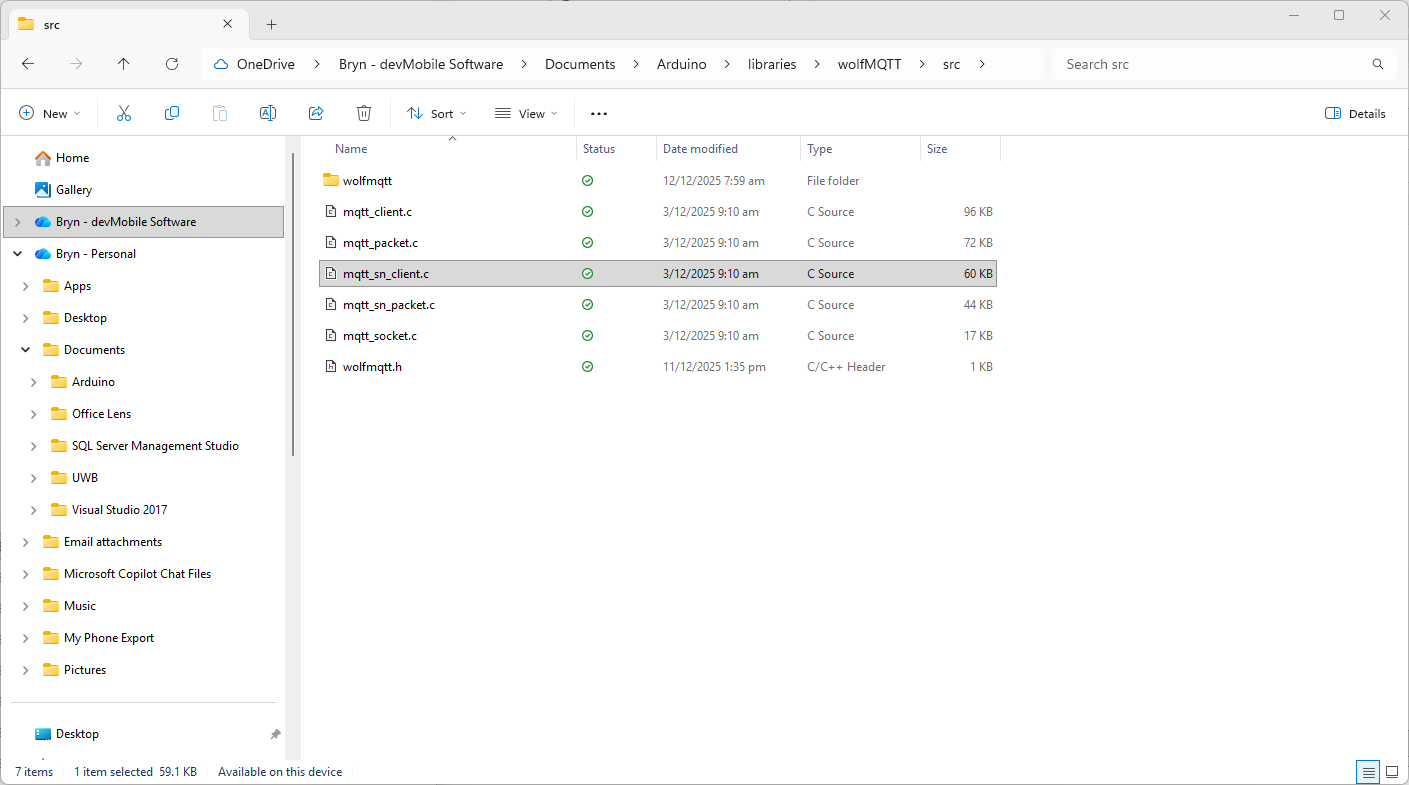The width and height of the screenshot is (1409, 785).
Task: Go up one folder level
Action: (x=124, y=64)
